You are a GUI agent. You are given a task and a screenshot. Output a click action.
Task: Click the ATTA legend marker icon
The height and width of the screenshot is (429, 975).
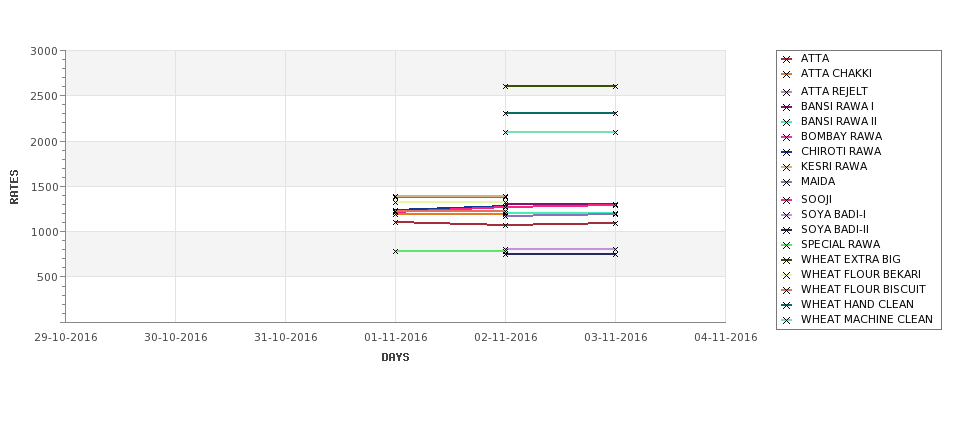click(786, 59)
